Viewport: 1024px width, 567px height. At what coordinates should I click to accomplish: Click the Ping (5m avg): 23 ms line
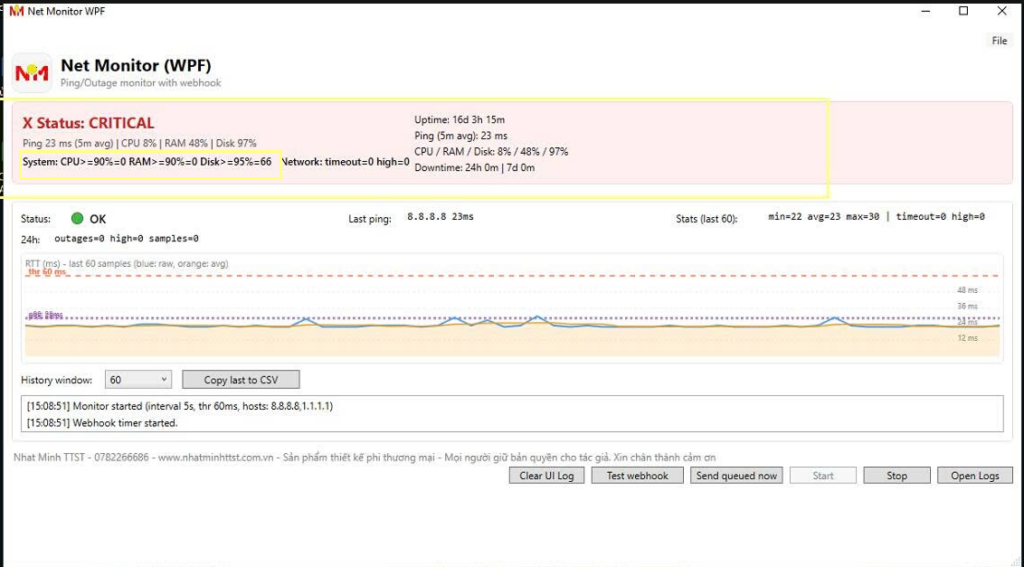(460, 136)
